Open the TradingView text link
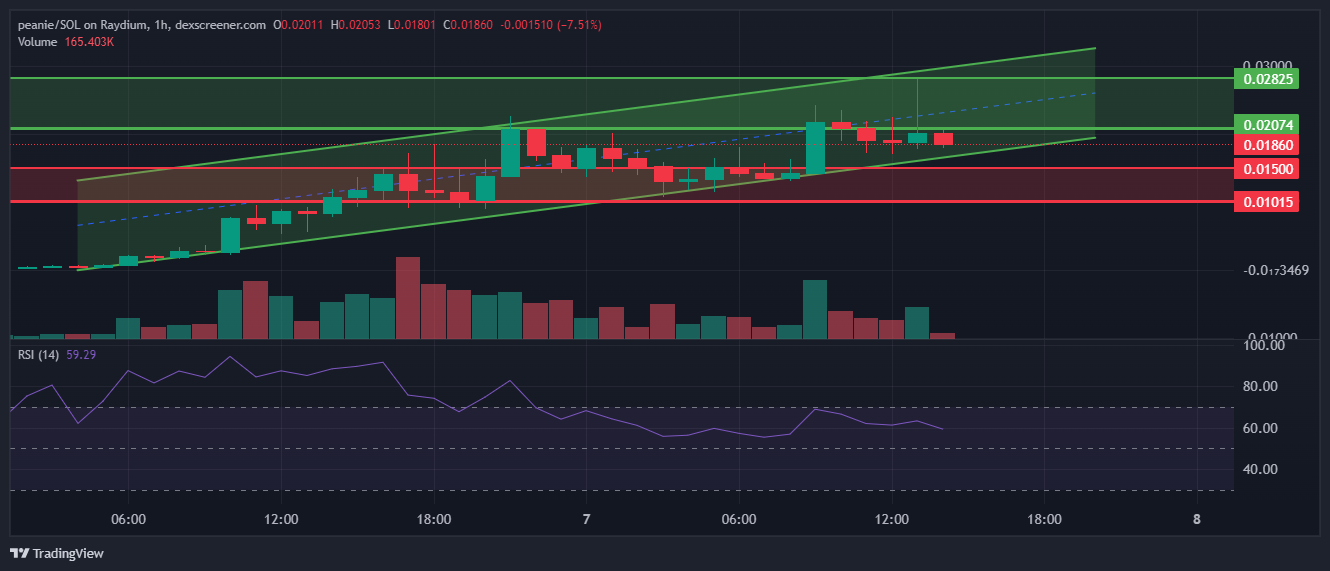 (x=68, y=553)
